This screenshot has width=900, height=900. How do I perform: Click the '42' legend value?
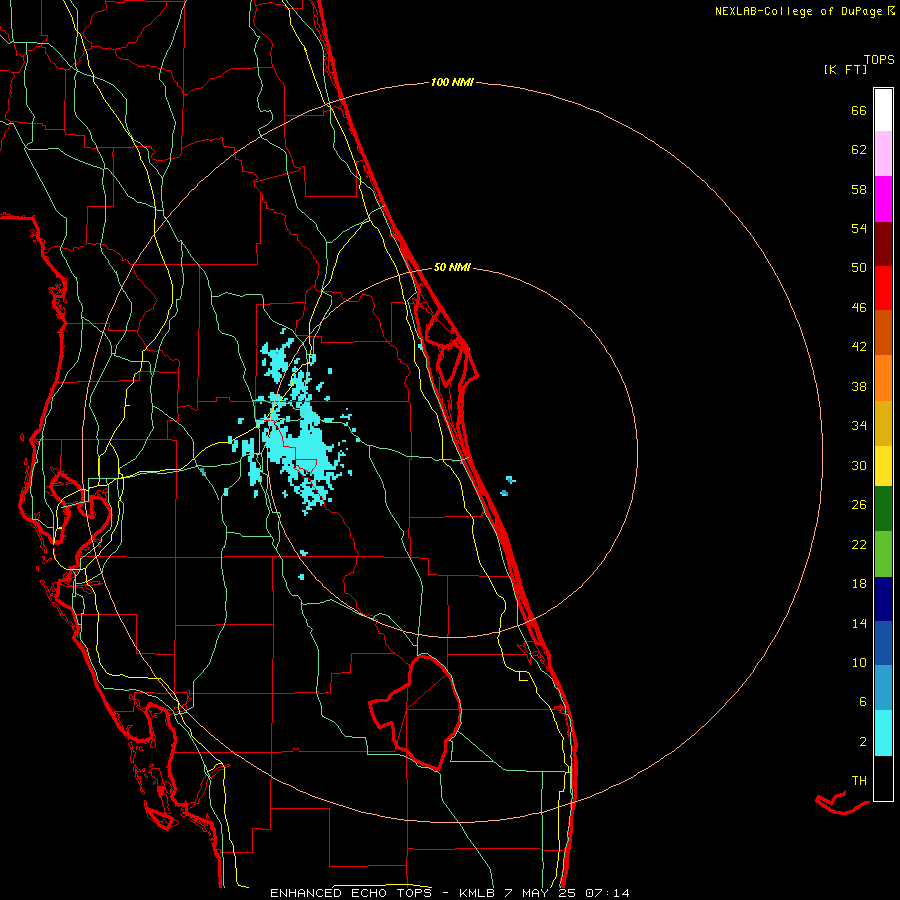859,347
